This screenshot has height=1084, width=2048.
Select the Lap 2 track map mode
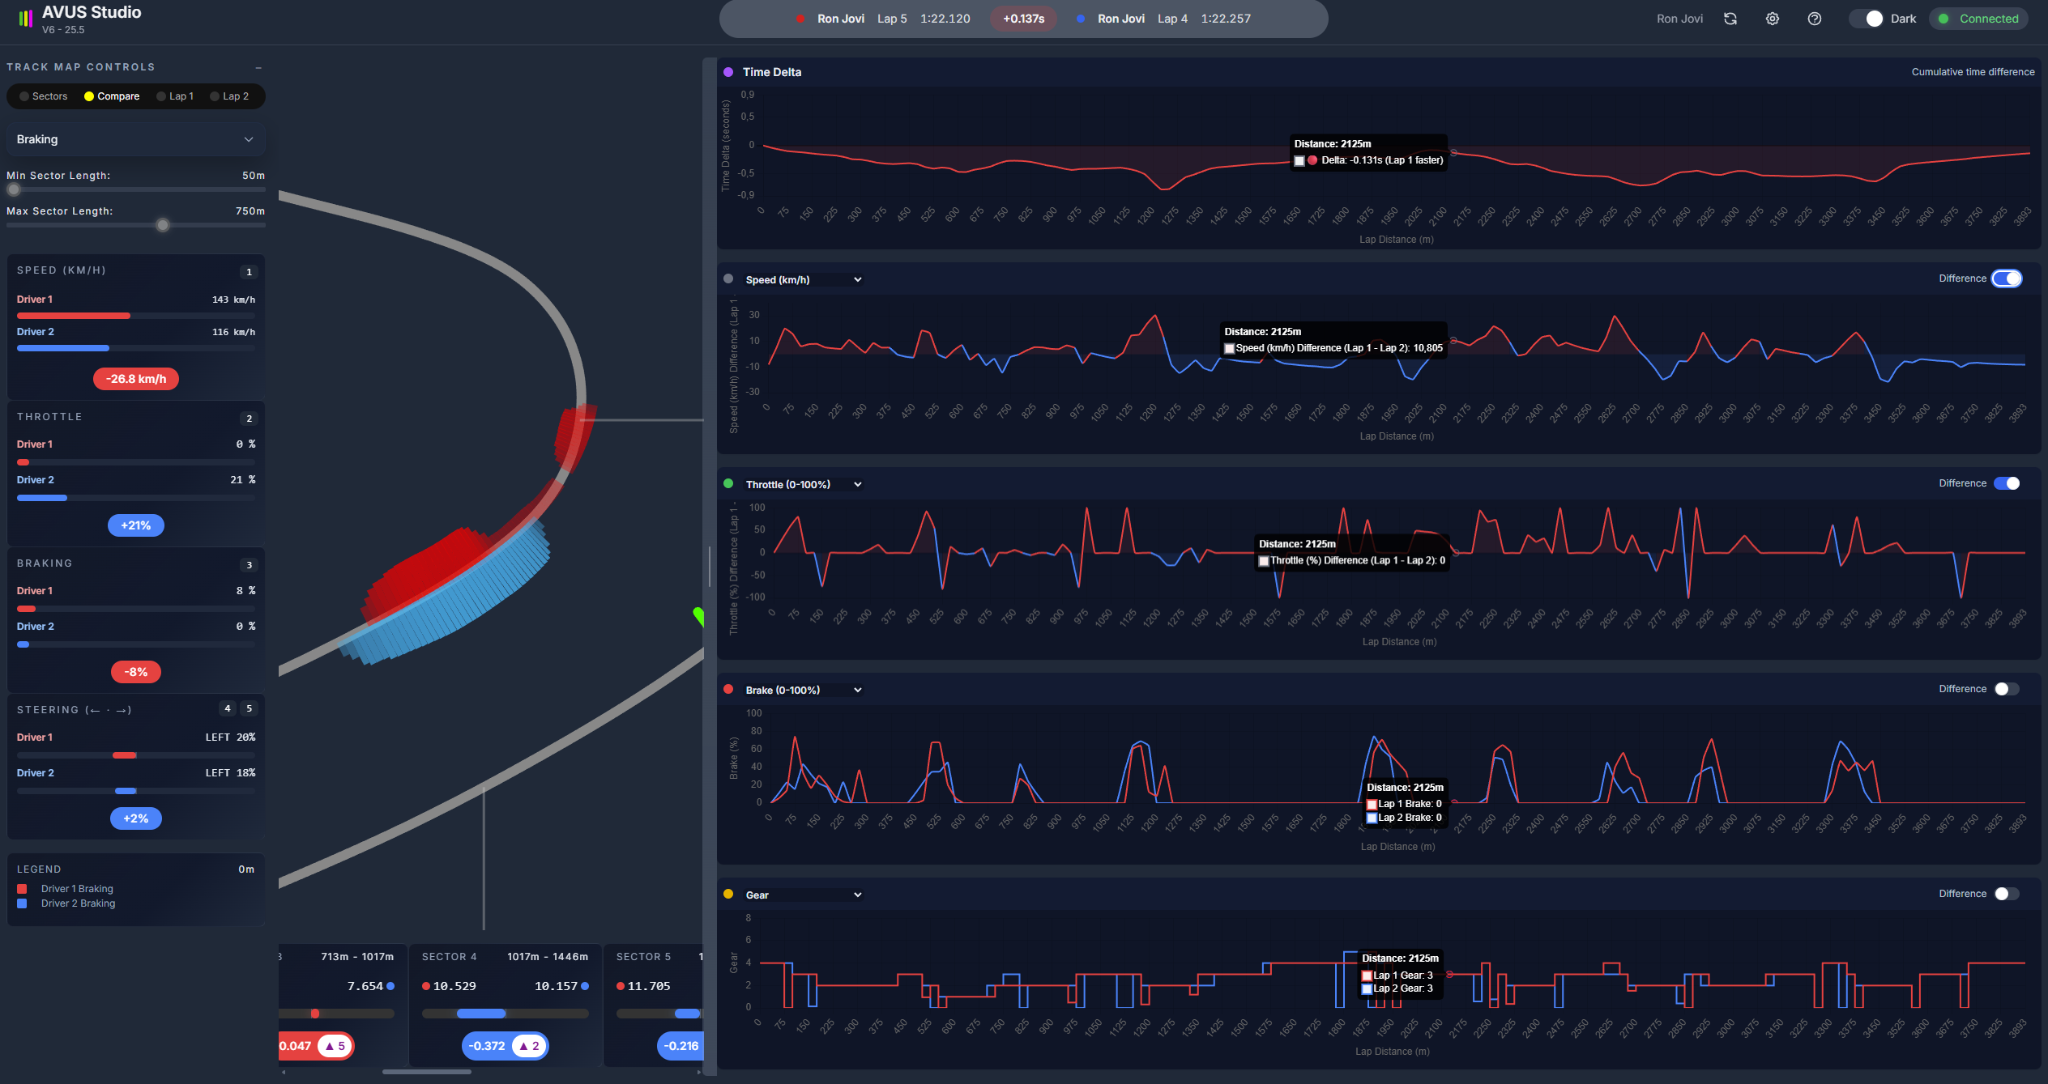230,97
